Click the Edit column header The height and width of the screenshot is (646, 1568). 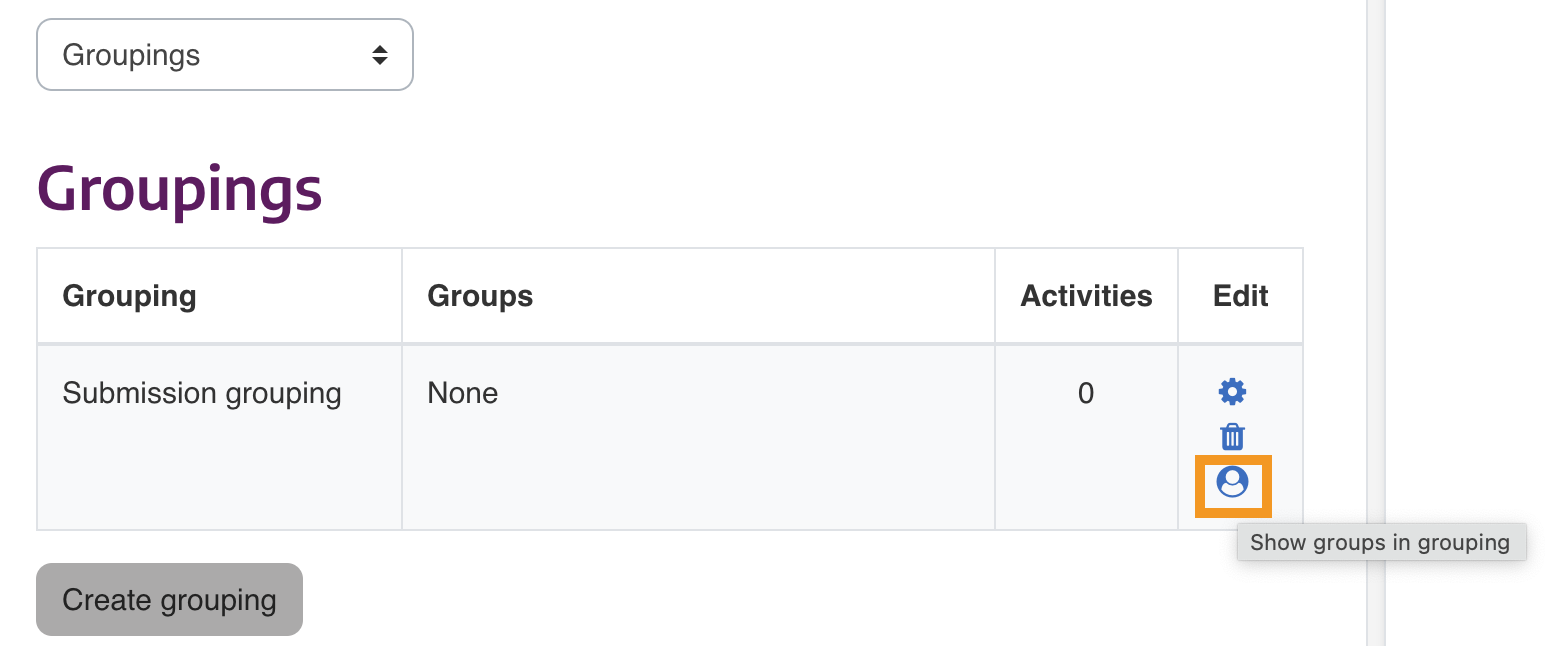[x=1240, y=295]
